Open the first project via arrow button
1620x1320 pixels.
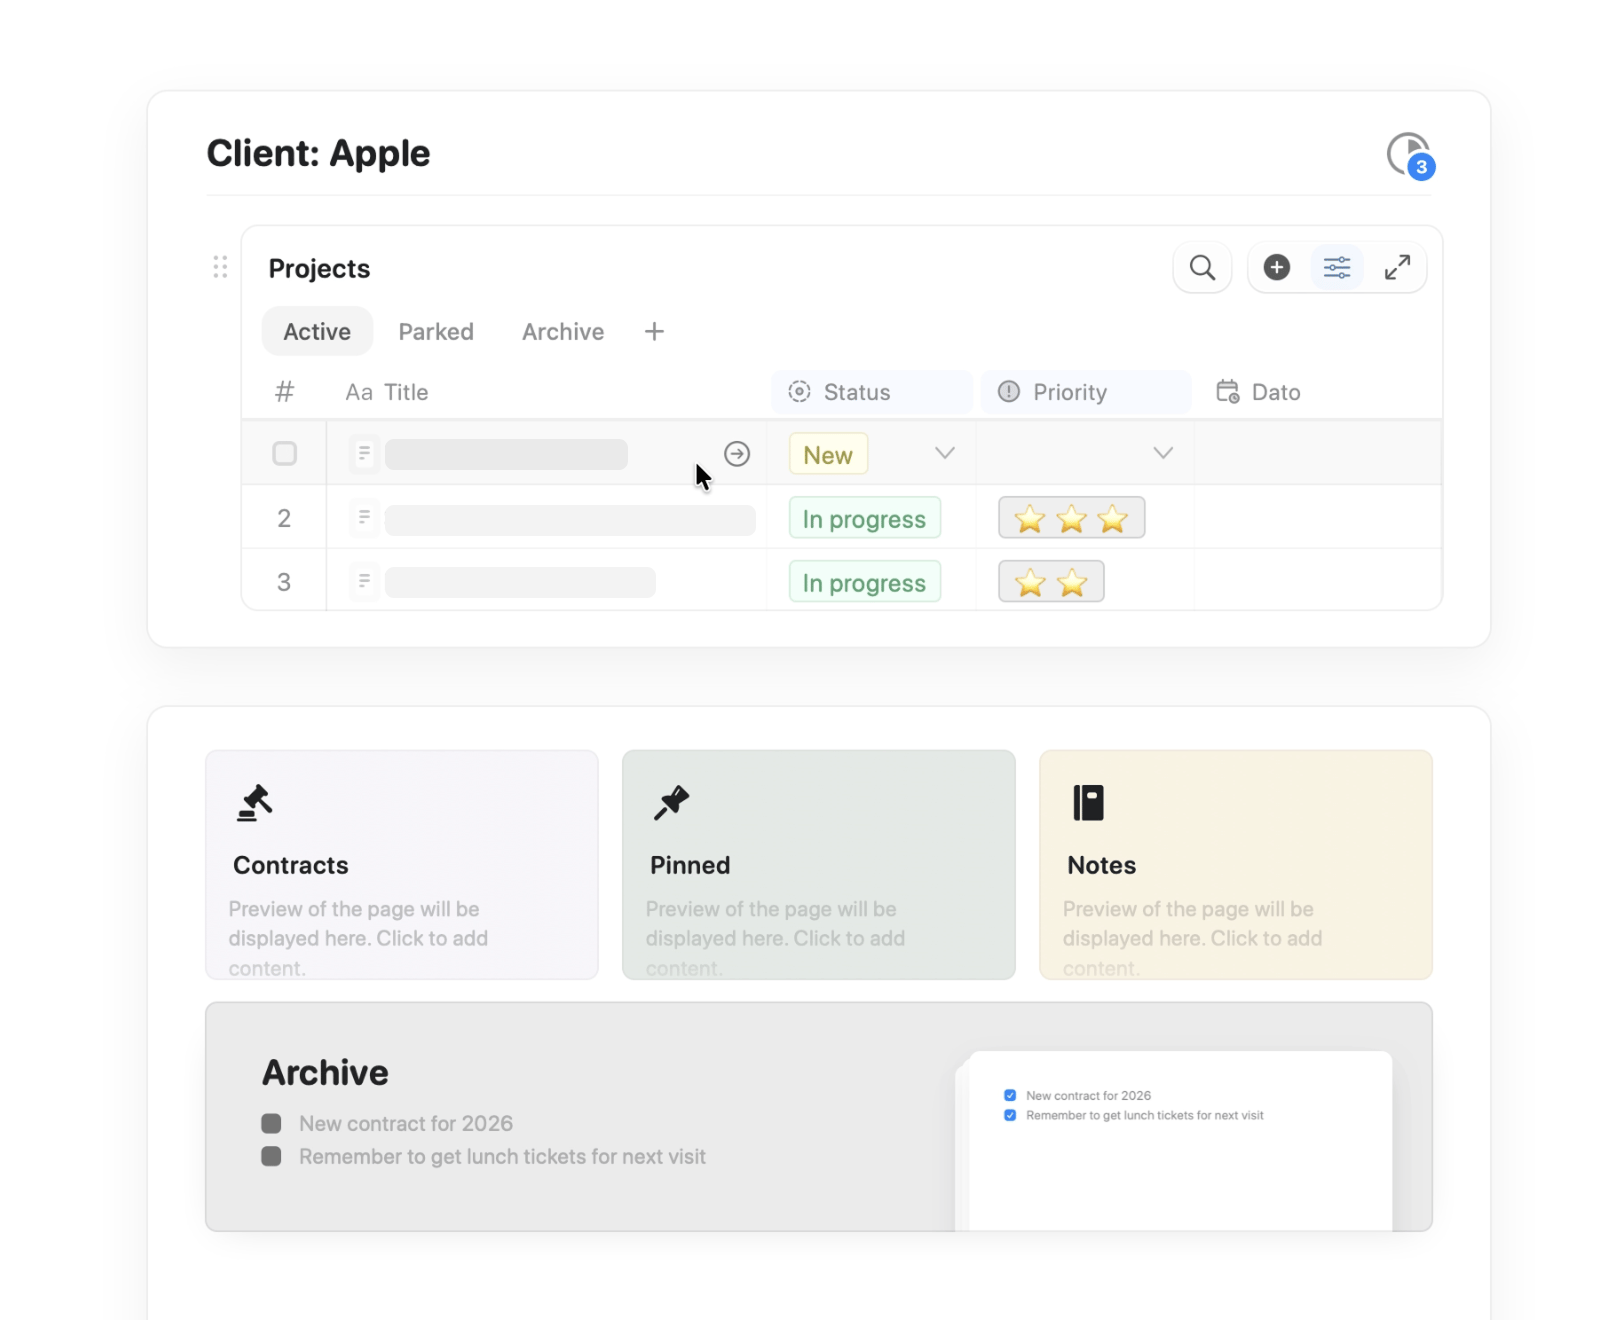point(737,453)
